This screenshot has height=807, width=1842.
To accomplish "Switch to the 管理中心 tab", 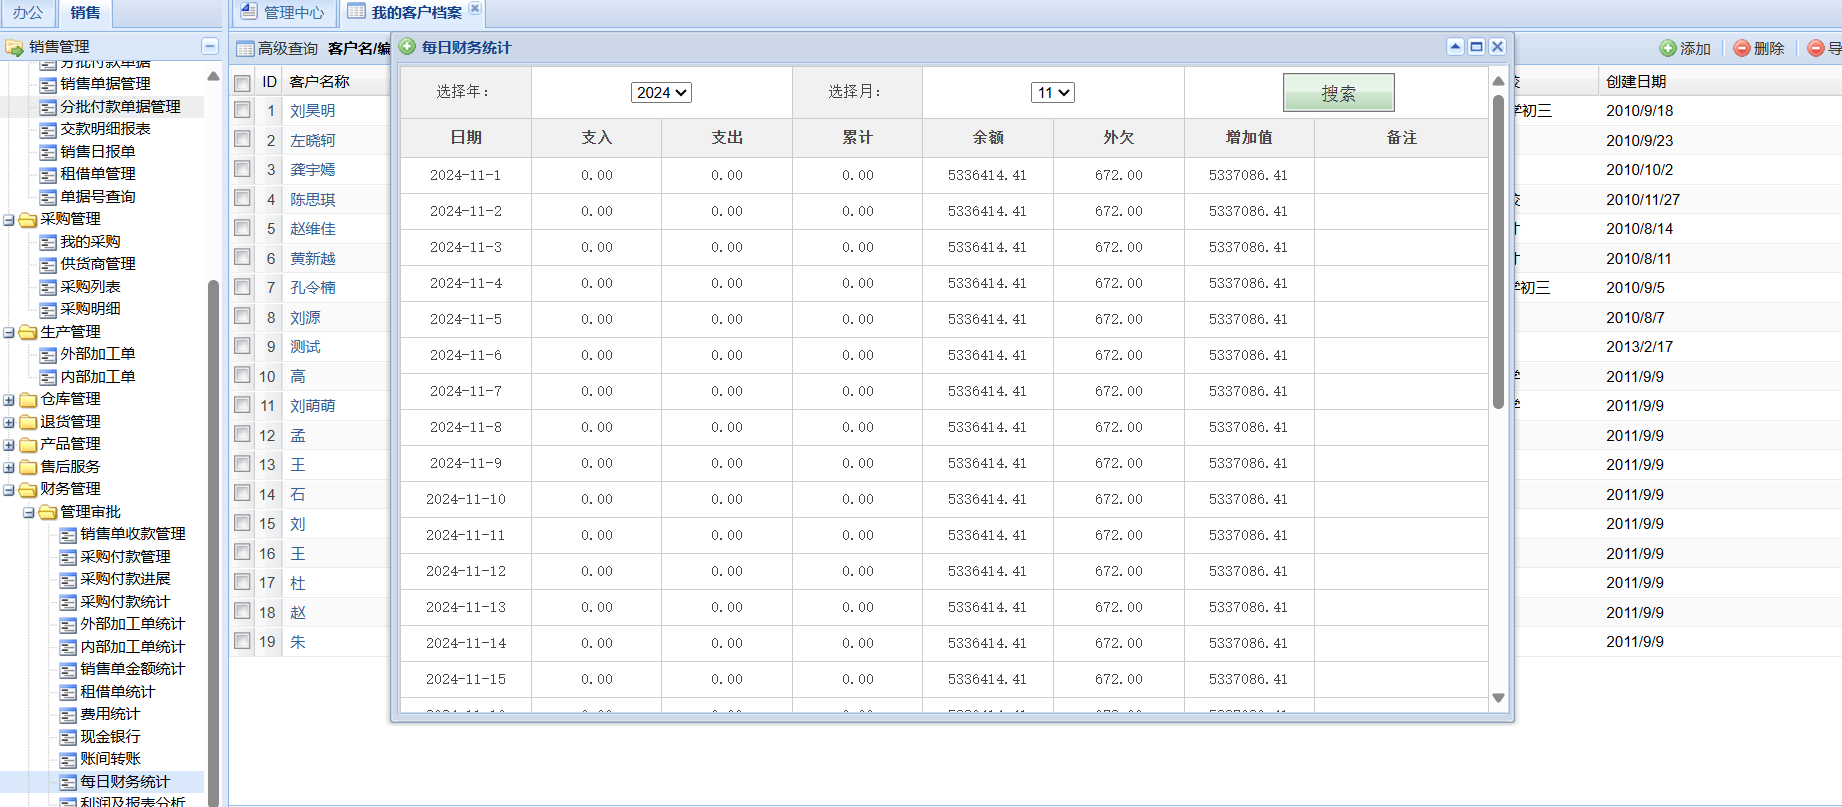I will click(293, 13).
